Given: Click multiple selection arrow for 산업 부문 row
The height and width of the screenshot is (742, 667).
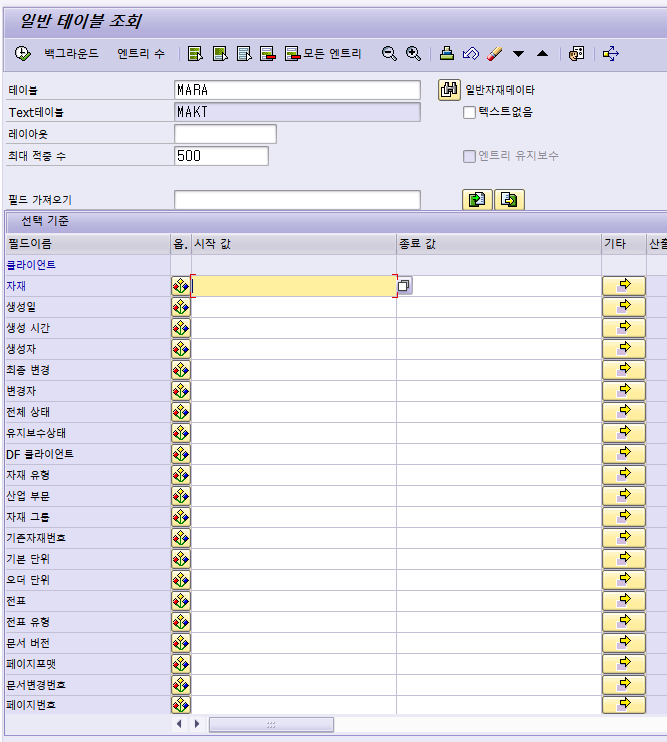Looking at the screenshot, I should pos(623,496).
